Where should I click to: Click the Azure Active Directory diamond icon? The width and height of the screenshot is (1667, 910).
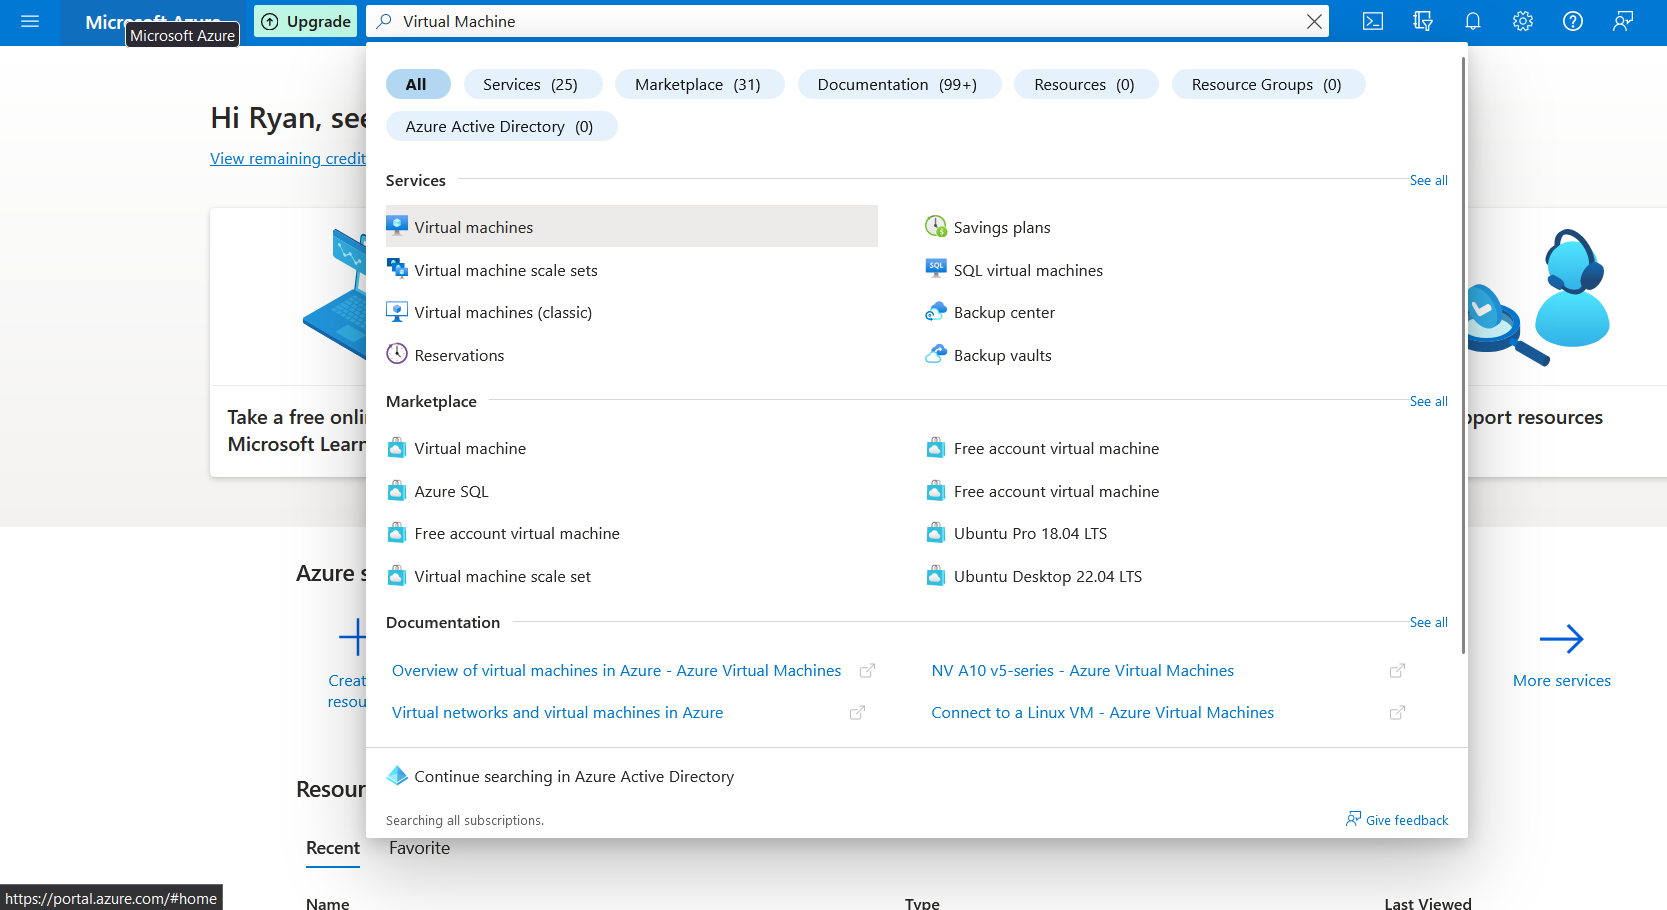[397, 775]
